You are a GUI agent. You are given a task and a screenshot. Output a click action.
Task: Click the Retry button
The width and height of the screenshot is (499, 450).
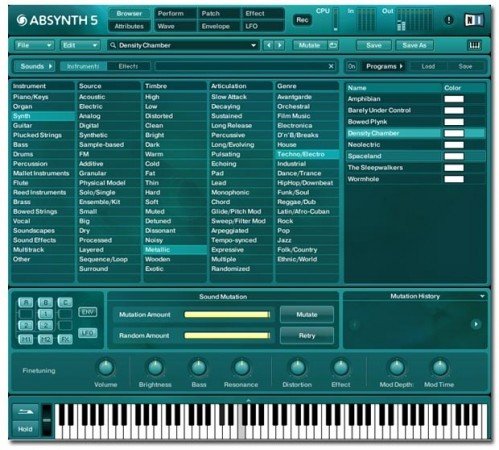tap(307, 335)
